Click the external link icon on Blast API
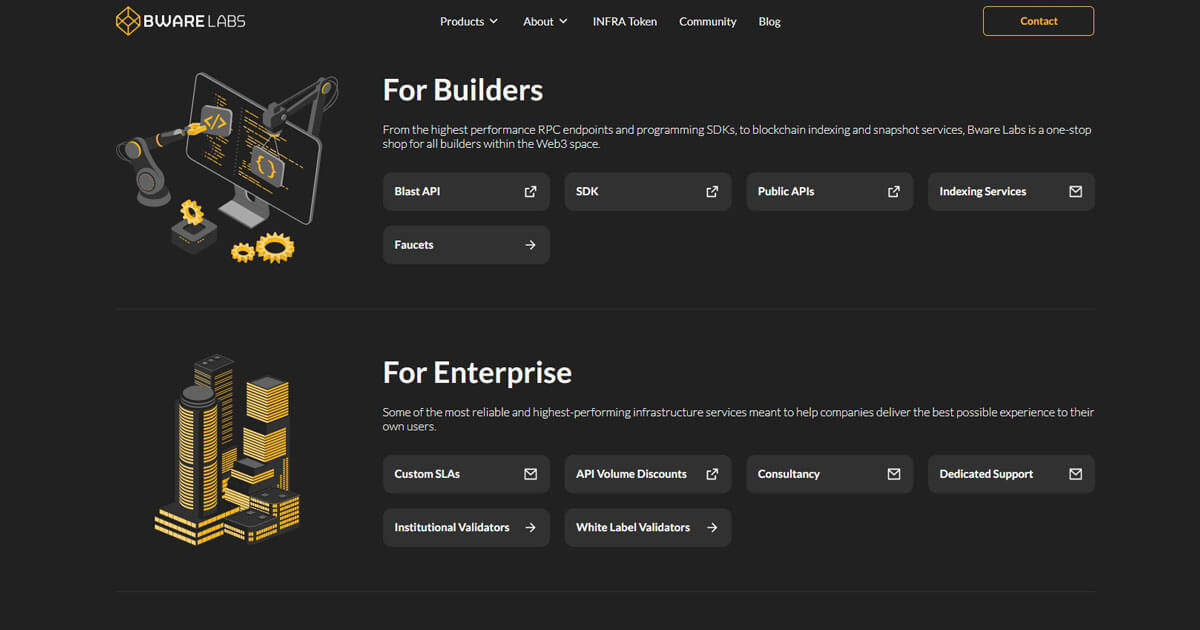The width and height of the screenshot is (1200, 630). pyautogui.click(x=530, y=192)
